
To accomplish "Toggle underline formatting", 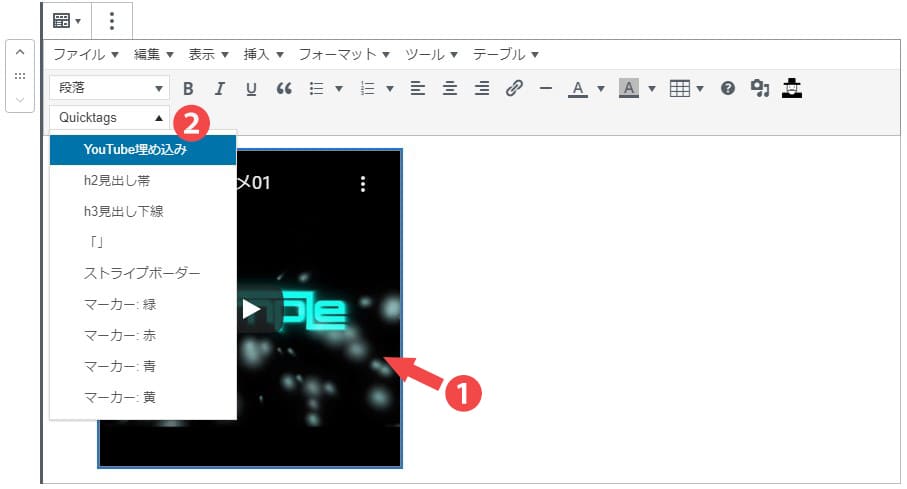I will tap(251, 88).
